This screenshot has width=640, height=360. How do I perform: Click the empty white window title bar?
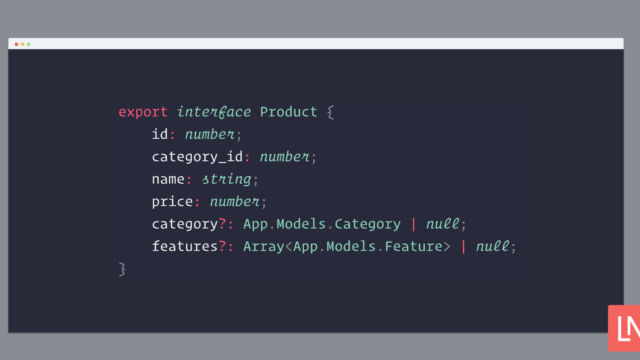[x=316, y=44]
